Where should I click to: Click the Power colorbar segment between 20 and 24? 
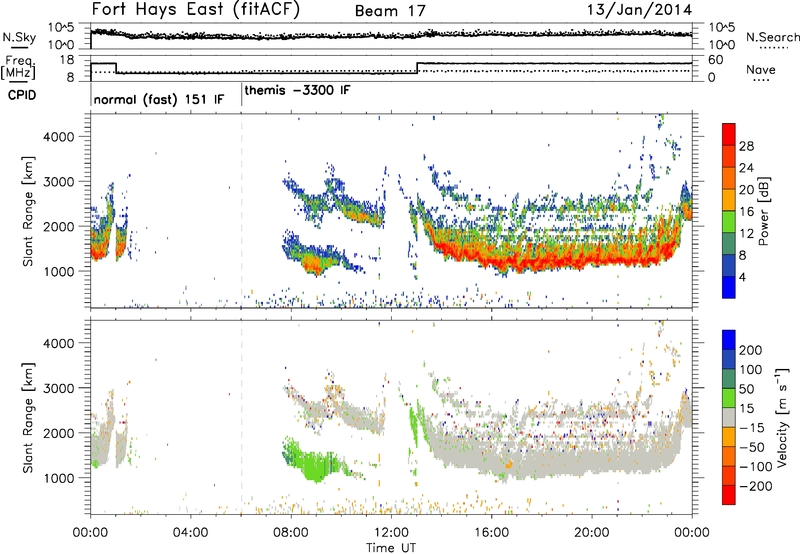(729, 178)
